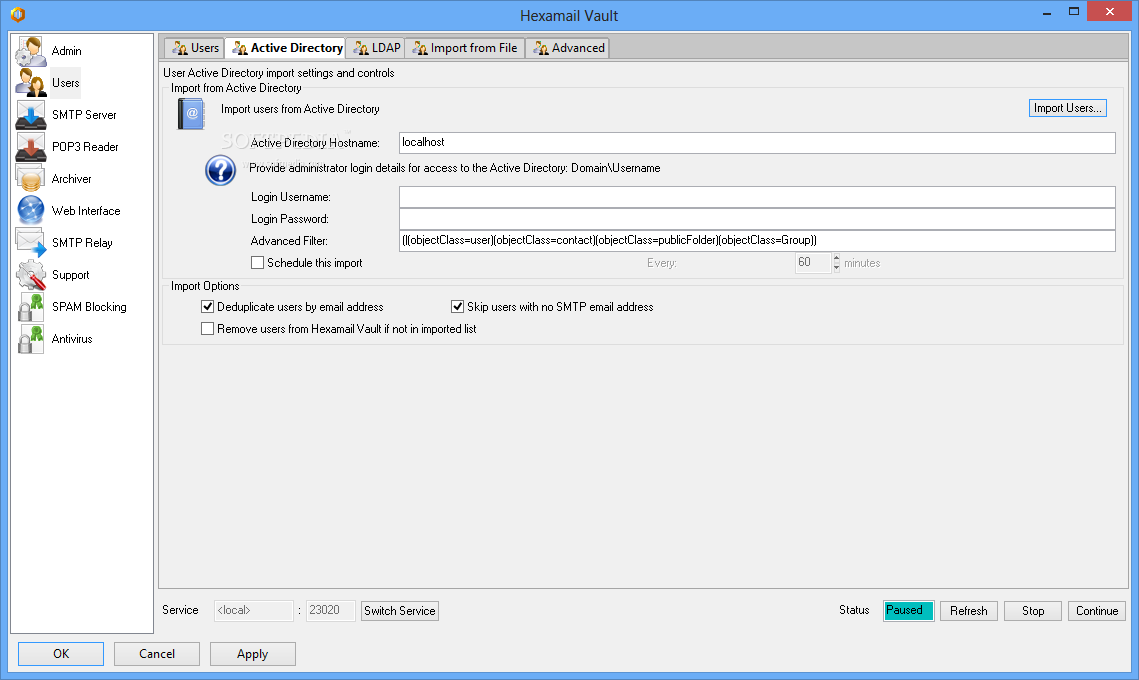Screen dimensions: 1139x680
Task: Open Web Interface globe icon
Action: (x=31, y=211)
